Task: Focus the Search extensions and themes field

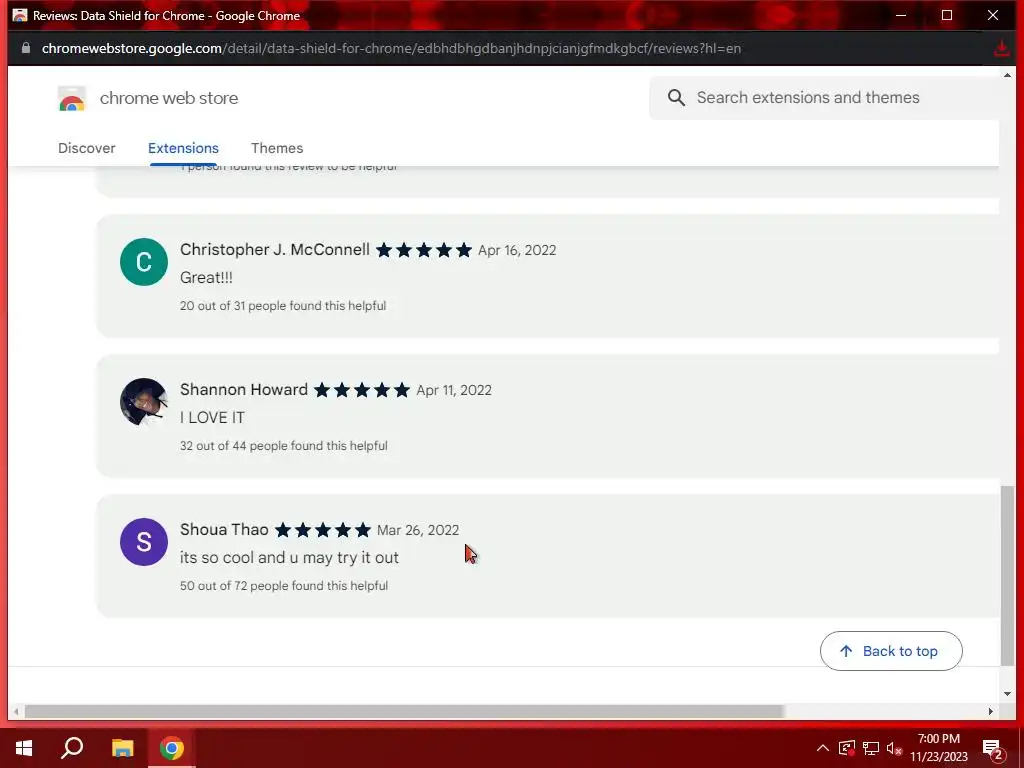Action: pos(824,98)
